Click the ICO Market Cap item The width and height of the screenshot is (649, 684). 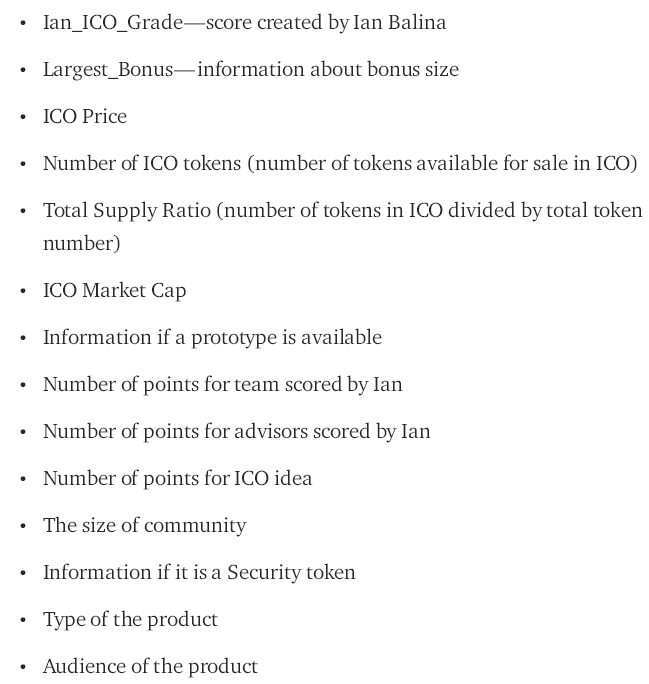coord(115,290)
